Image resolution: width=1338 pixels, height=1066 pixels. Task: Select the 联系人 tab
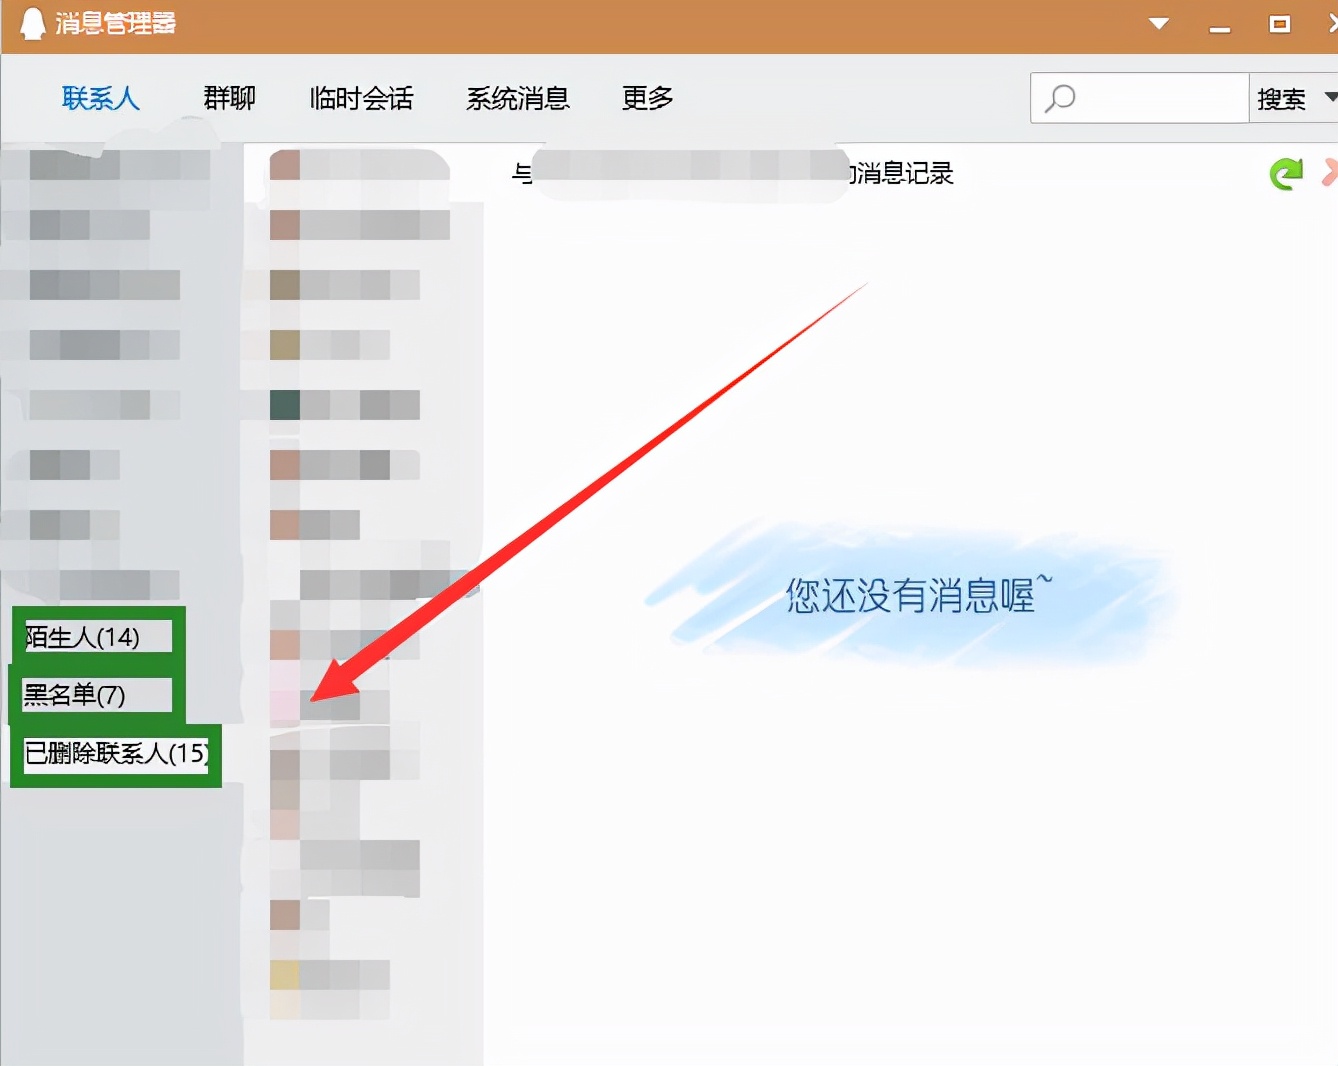click(100, 98)
